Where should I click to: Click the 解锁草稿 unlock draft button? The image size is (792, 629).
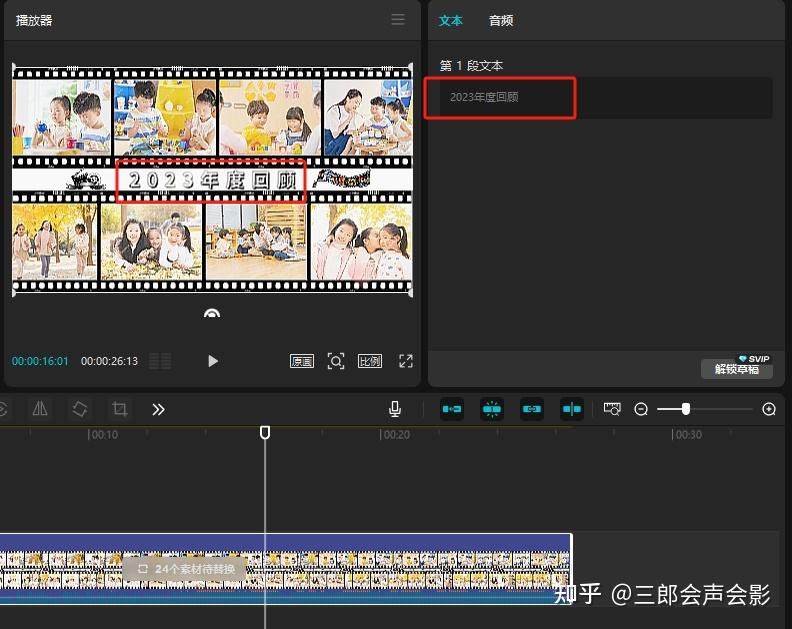736,369
